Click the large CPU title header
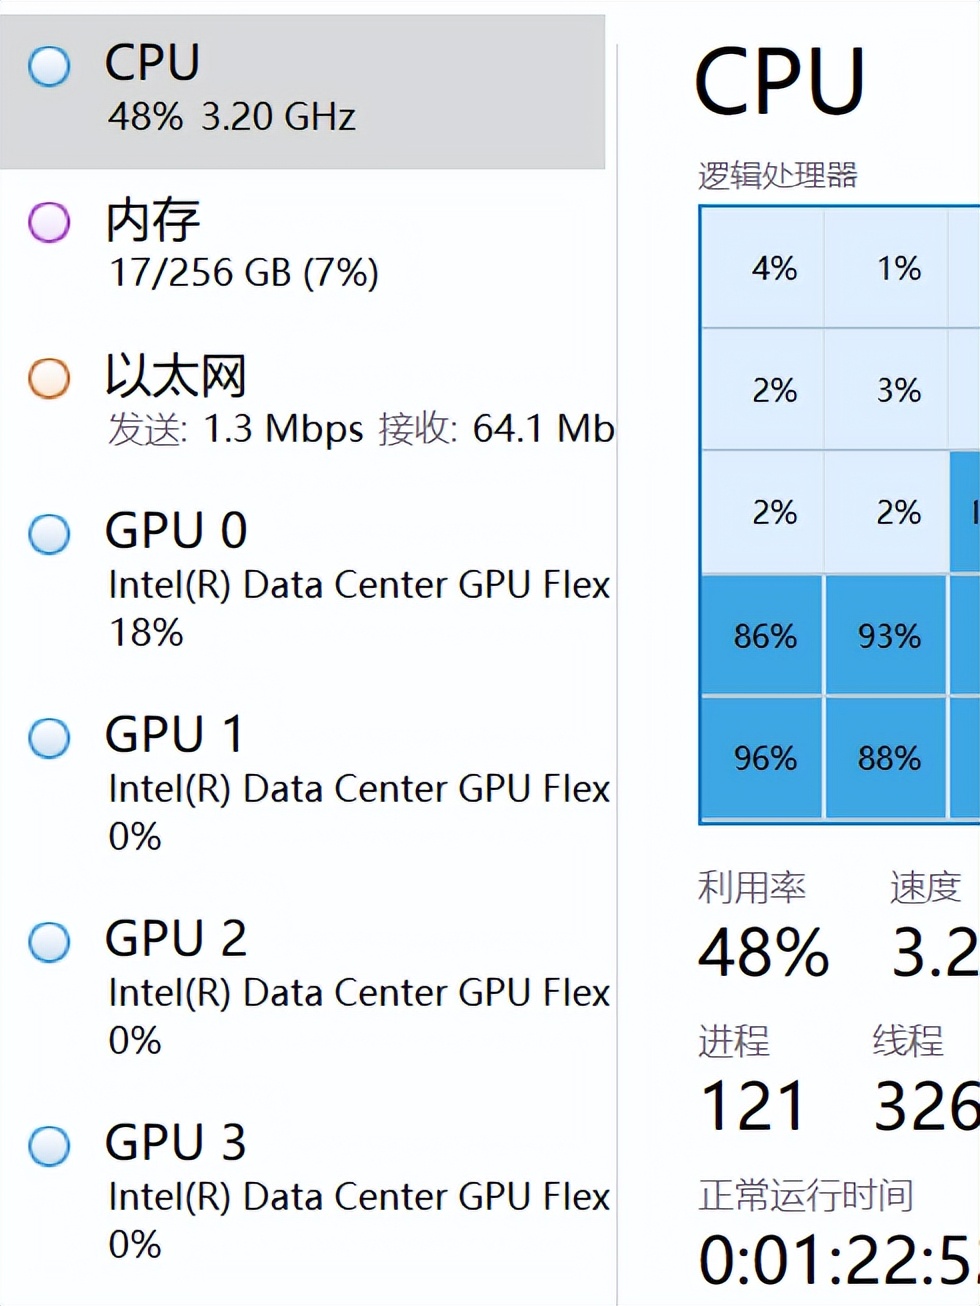This screenshot has width=980, height=1306. (780, 82)
